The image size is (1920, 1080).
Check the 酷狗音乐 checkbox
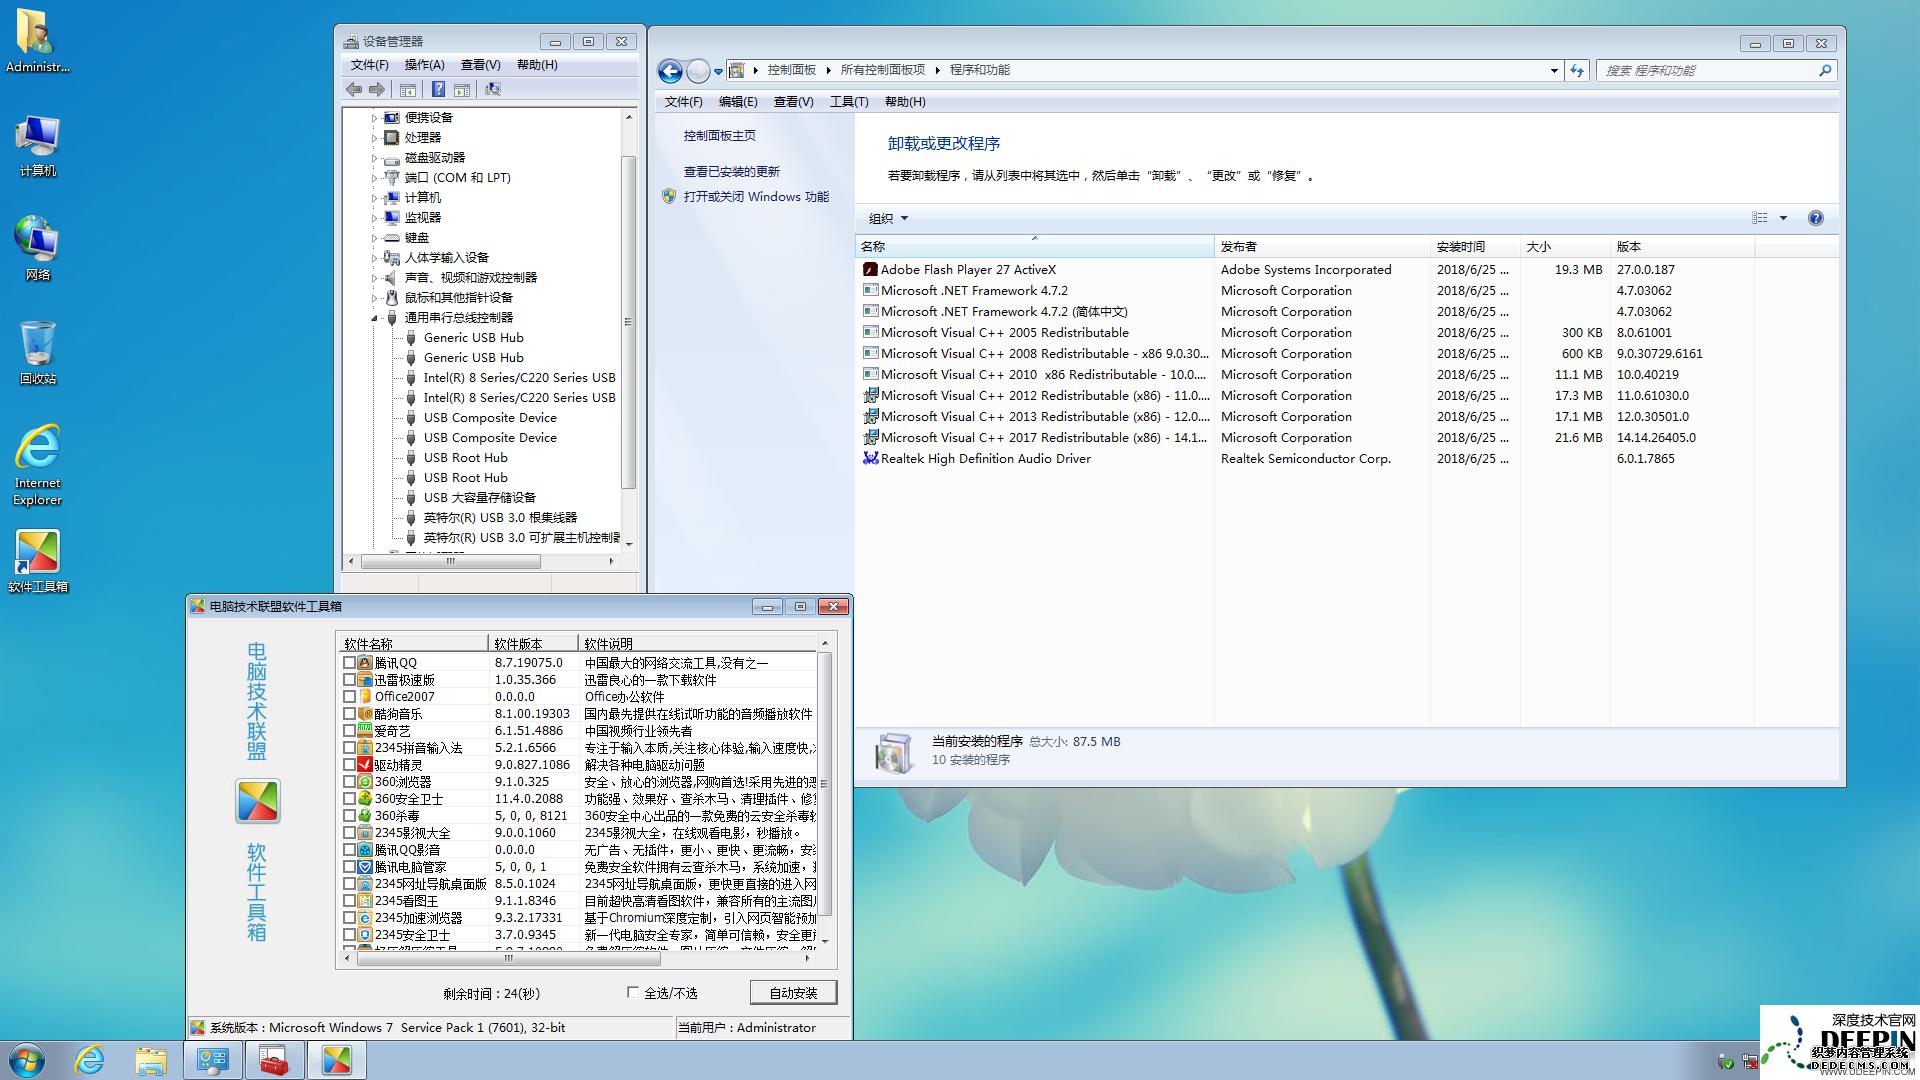[349, 714]
